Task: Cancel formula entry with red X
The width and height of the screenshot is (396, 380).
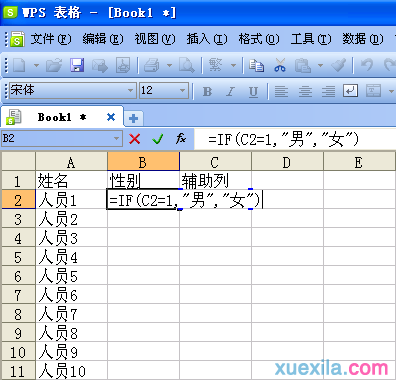Action: (x=135, y=138)
